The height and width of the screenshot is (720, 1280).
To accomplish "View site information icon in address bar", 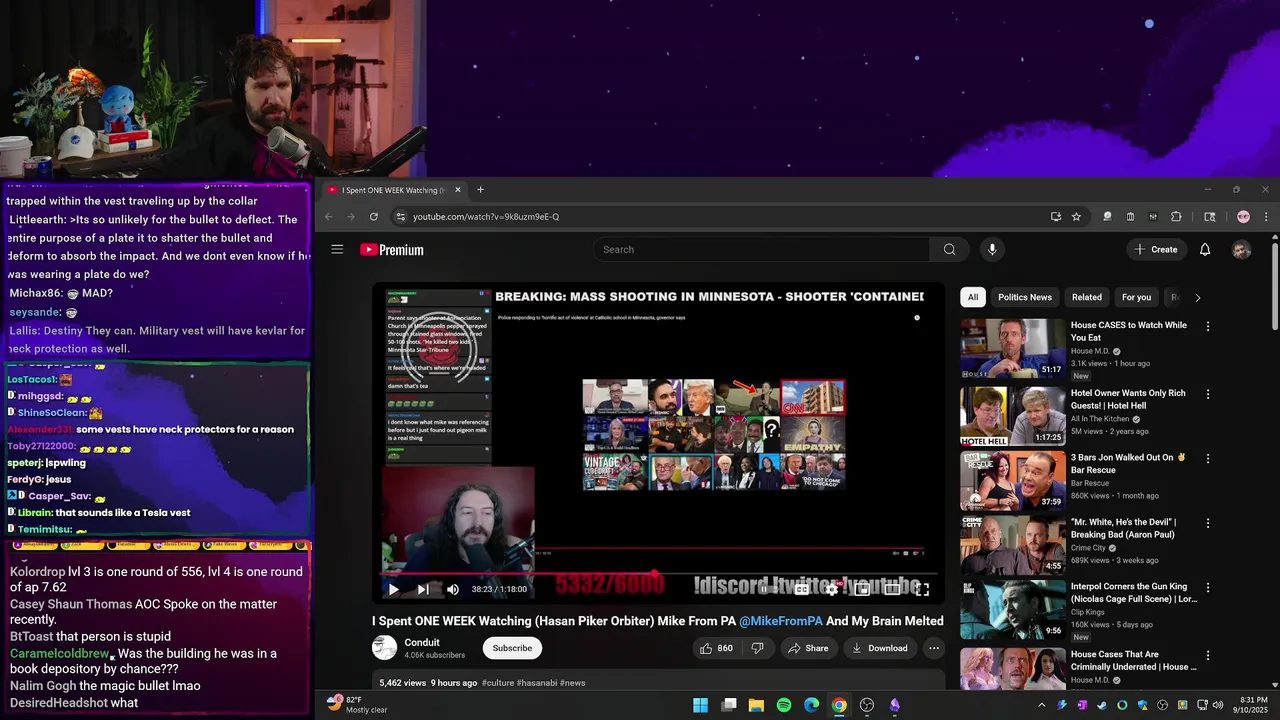I will pos(400,216).
